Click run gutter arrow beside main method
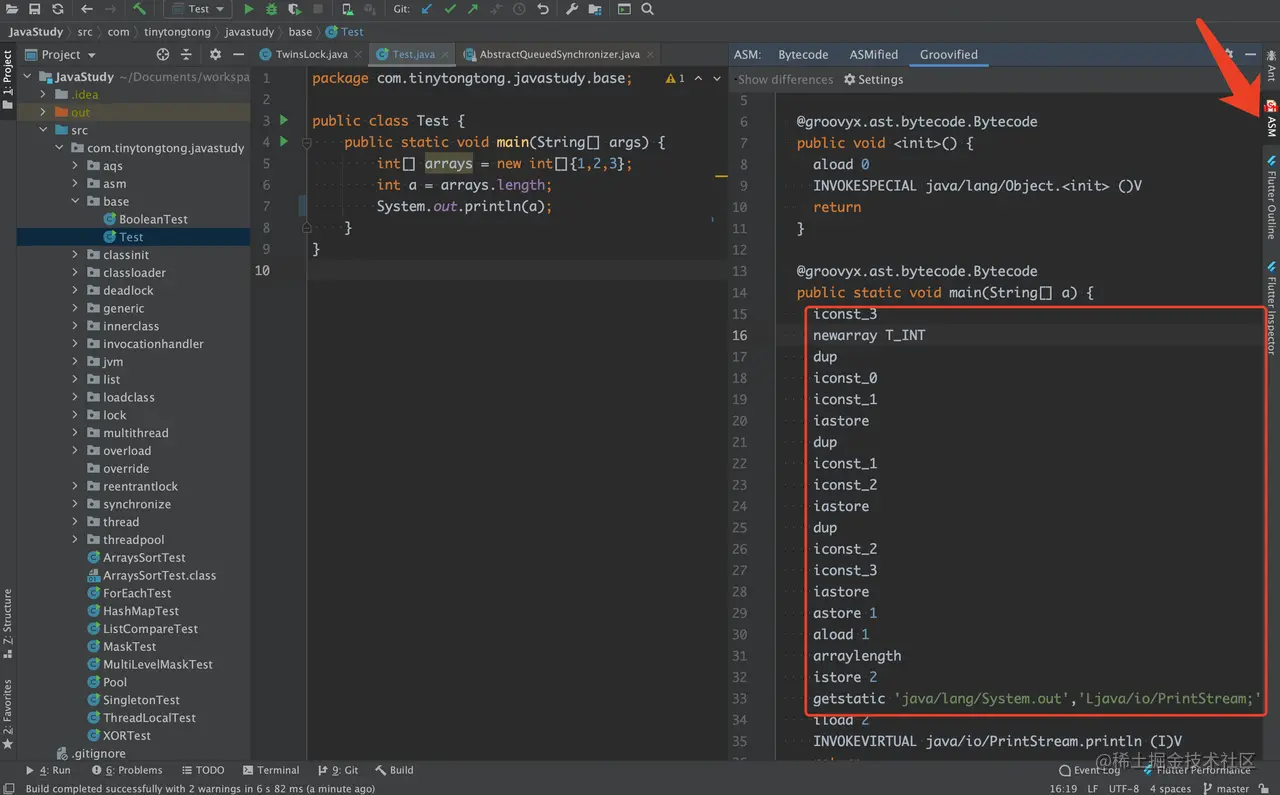This screenshot has height=795, width=1280. tap(284, 142)
